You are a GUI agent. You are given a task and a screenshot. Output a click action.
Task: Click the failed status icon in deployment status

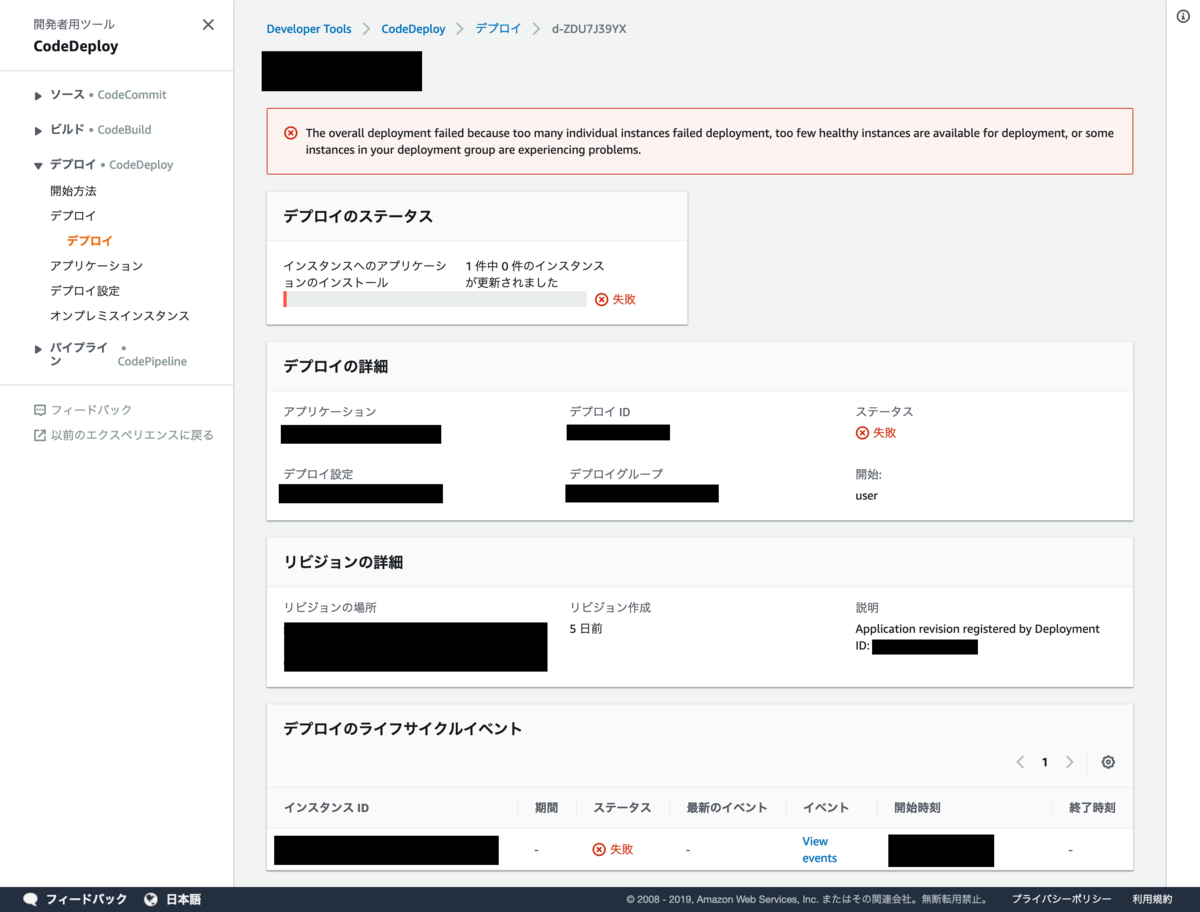click(x=601, y=299)
